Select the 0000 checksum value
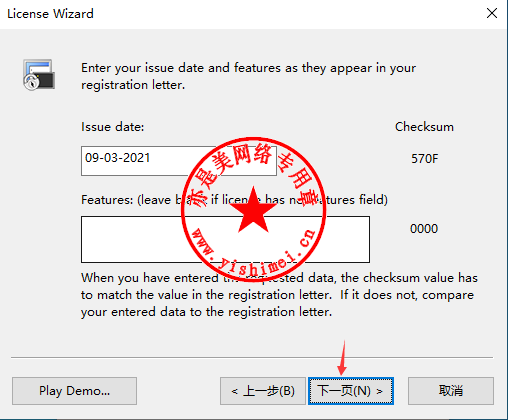 [x=424, y=229]
